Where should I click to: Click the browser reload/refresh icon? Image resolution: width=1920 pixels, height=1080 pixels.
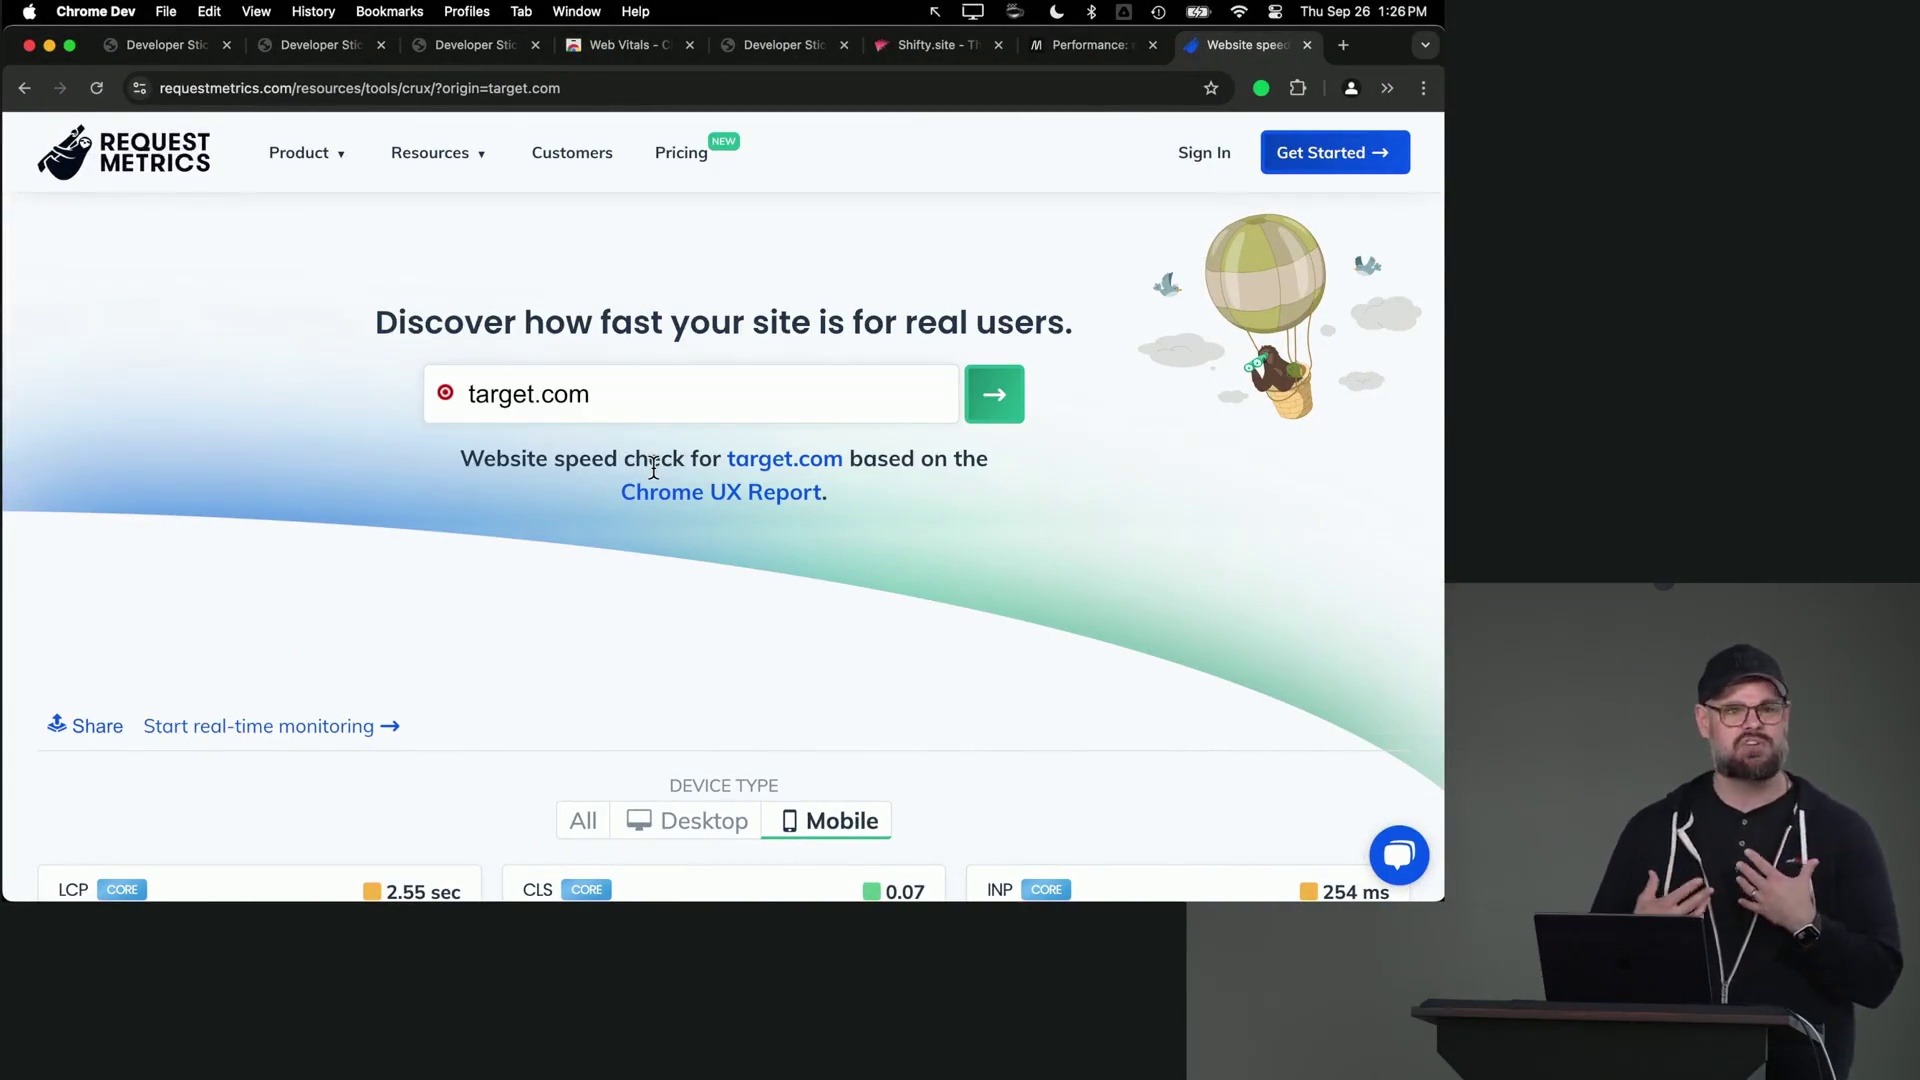[x=96, y=88]
